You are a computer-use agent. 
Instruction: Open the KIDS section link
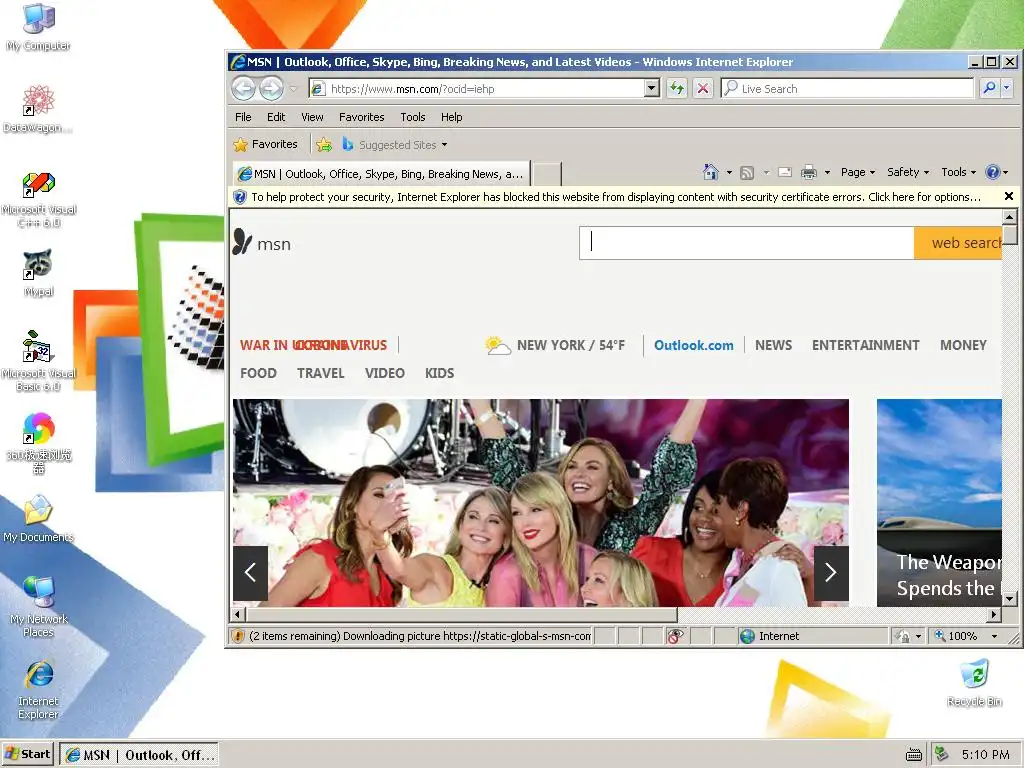(x=440, y=374)
